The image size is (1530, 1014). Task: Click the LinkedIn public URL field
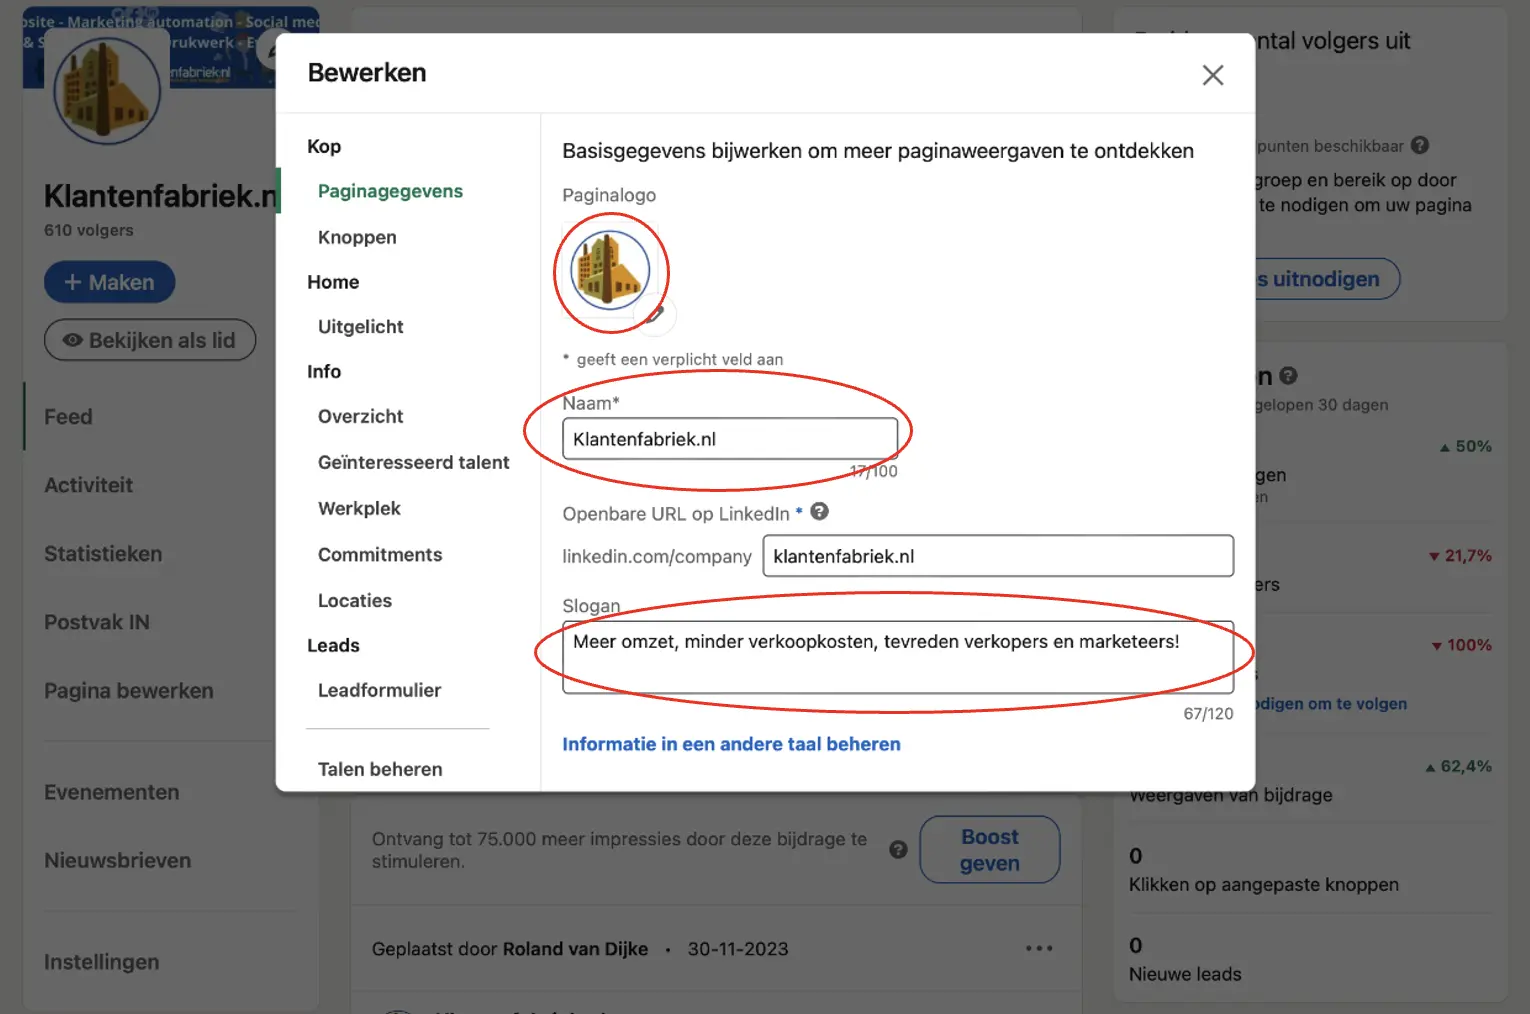coord(998,556)
